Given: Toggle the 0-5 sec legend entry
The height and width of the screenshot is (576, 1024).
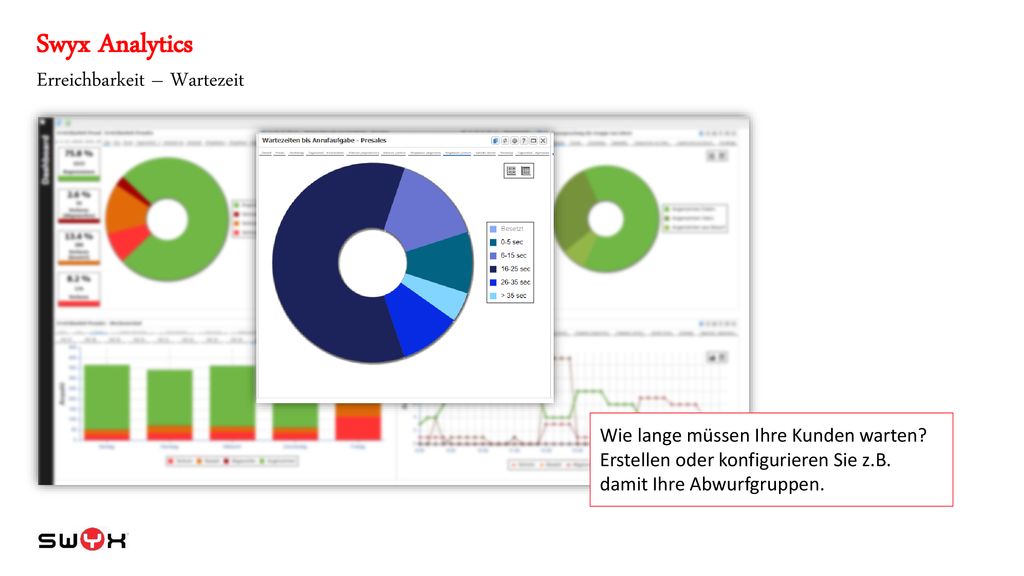Looking at the screenshot, I should [507, 242].
